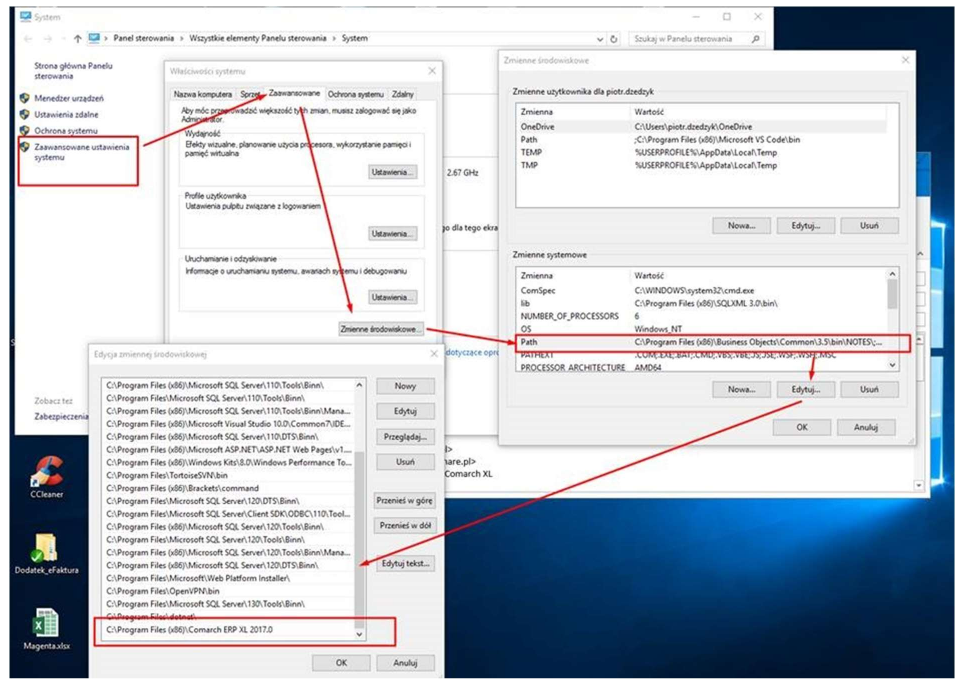Select the OpenVPN\bin path entry
The height and width of the screenshot is (685, 960).
click(x=228, y=591)
